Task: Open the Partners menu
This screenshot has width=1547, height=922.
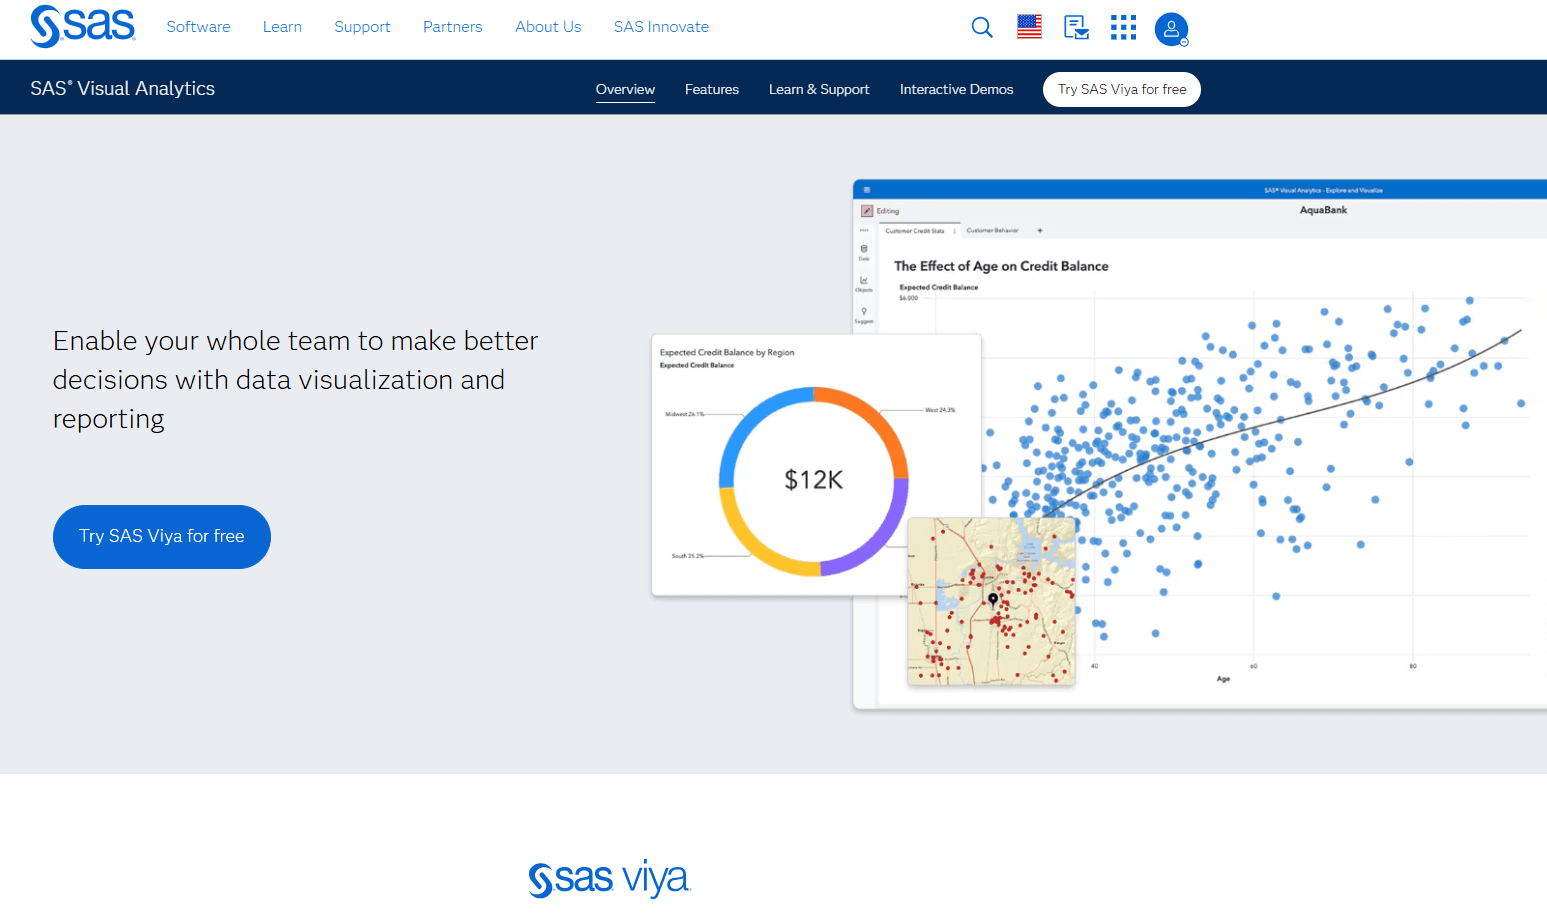Action: tap(452, 27)
